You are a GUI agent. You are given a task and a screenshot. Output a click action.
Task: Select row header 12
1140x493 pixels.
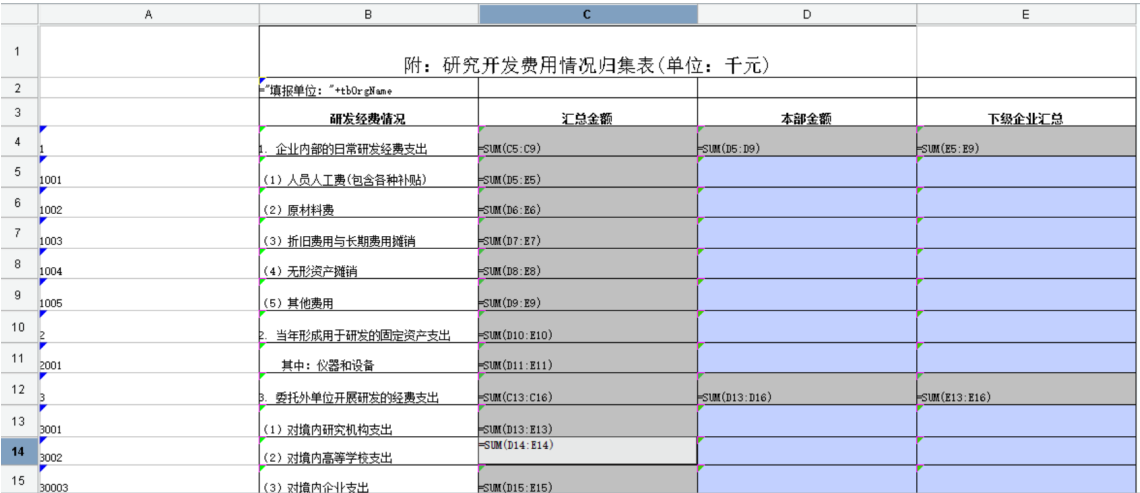click(19, 389)
